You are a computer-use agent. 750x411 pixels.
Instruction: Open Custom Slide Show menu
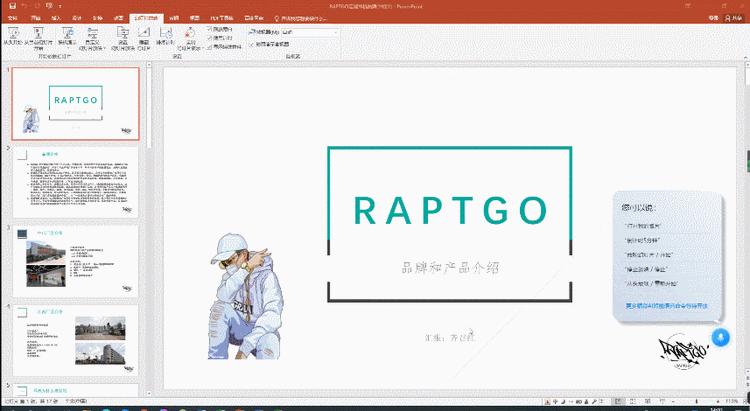coord(92,38)
